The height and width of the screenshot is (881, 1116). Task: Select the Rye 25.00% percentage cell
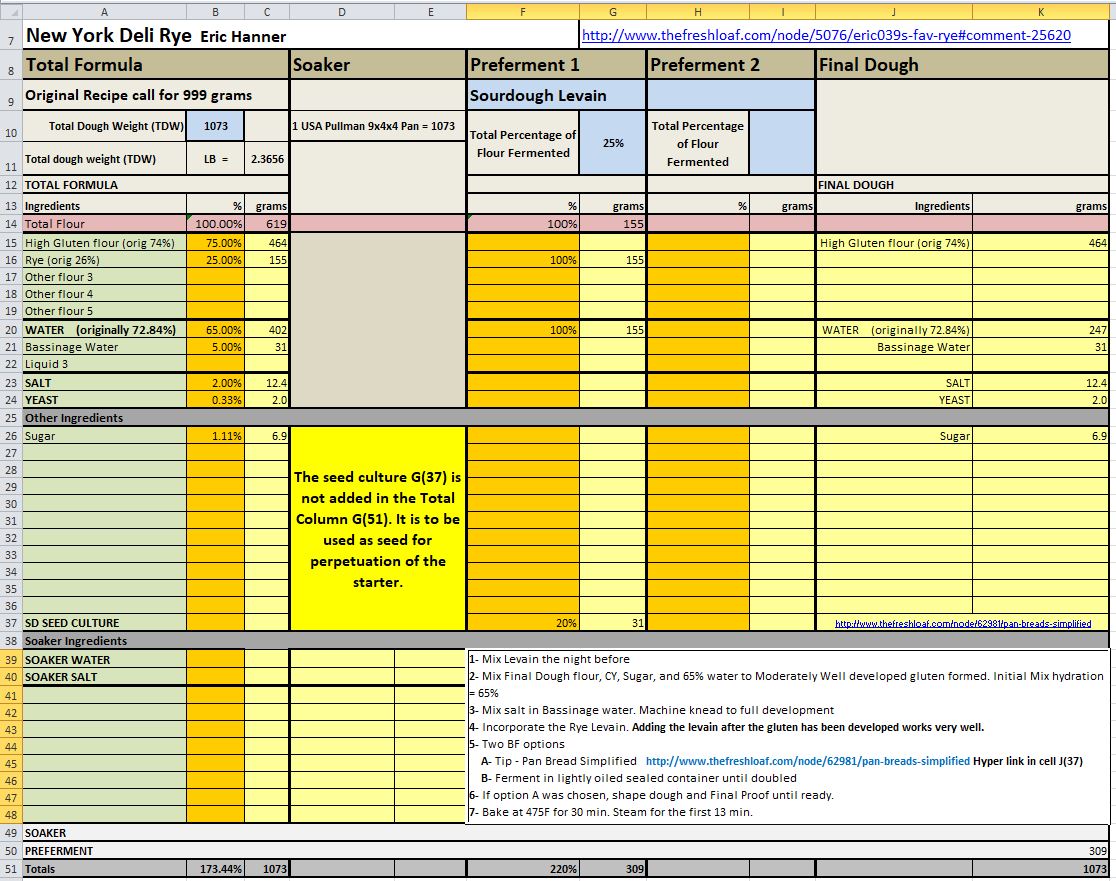pos(215,260)
